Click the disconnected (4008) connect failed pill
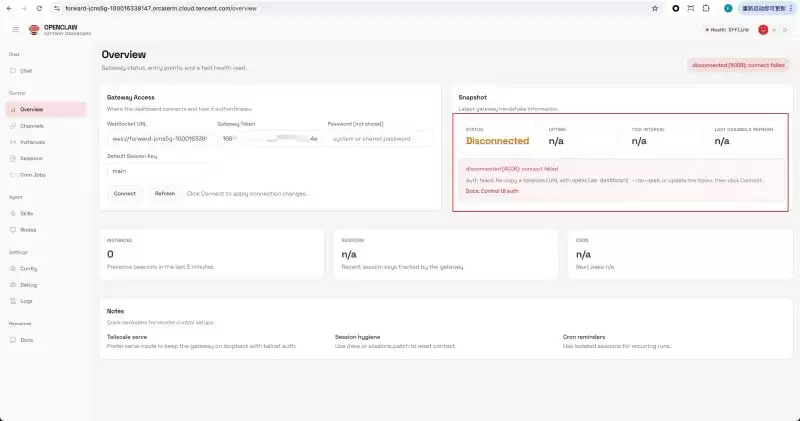Image resolution: width=800 pixels, height=421 pixels. pyautogui.click(x=738, y=65)
